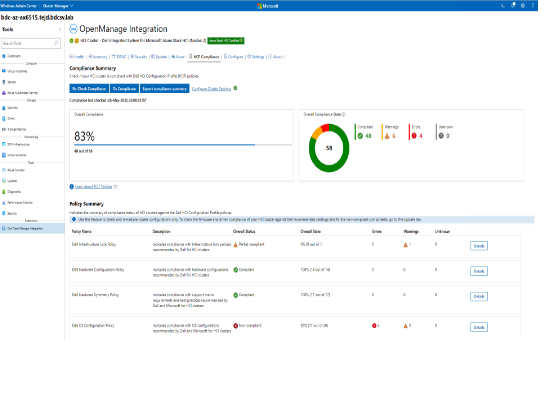The width and height of the screenshot is (544, 394).
Task: Open Security tool in sidebar
Action: tap(10, 213)
